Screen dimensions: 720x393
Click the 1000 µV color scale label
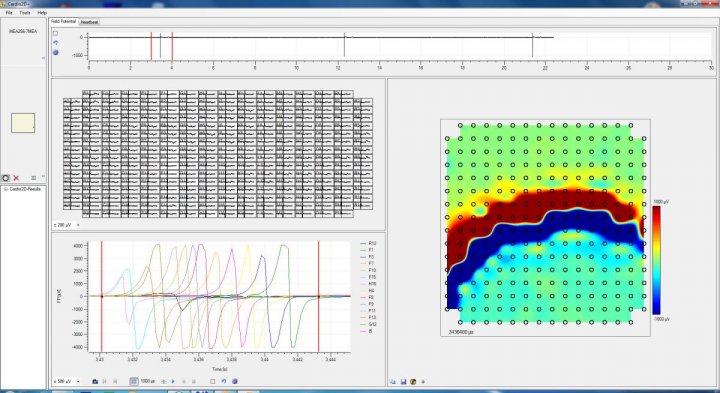click(660, 202)
